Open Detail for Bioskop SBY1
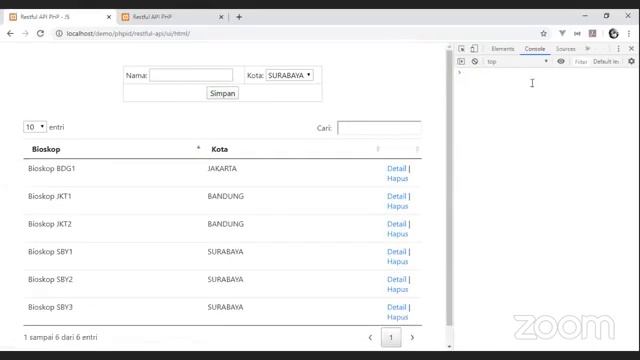 click(396, 251)
